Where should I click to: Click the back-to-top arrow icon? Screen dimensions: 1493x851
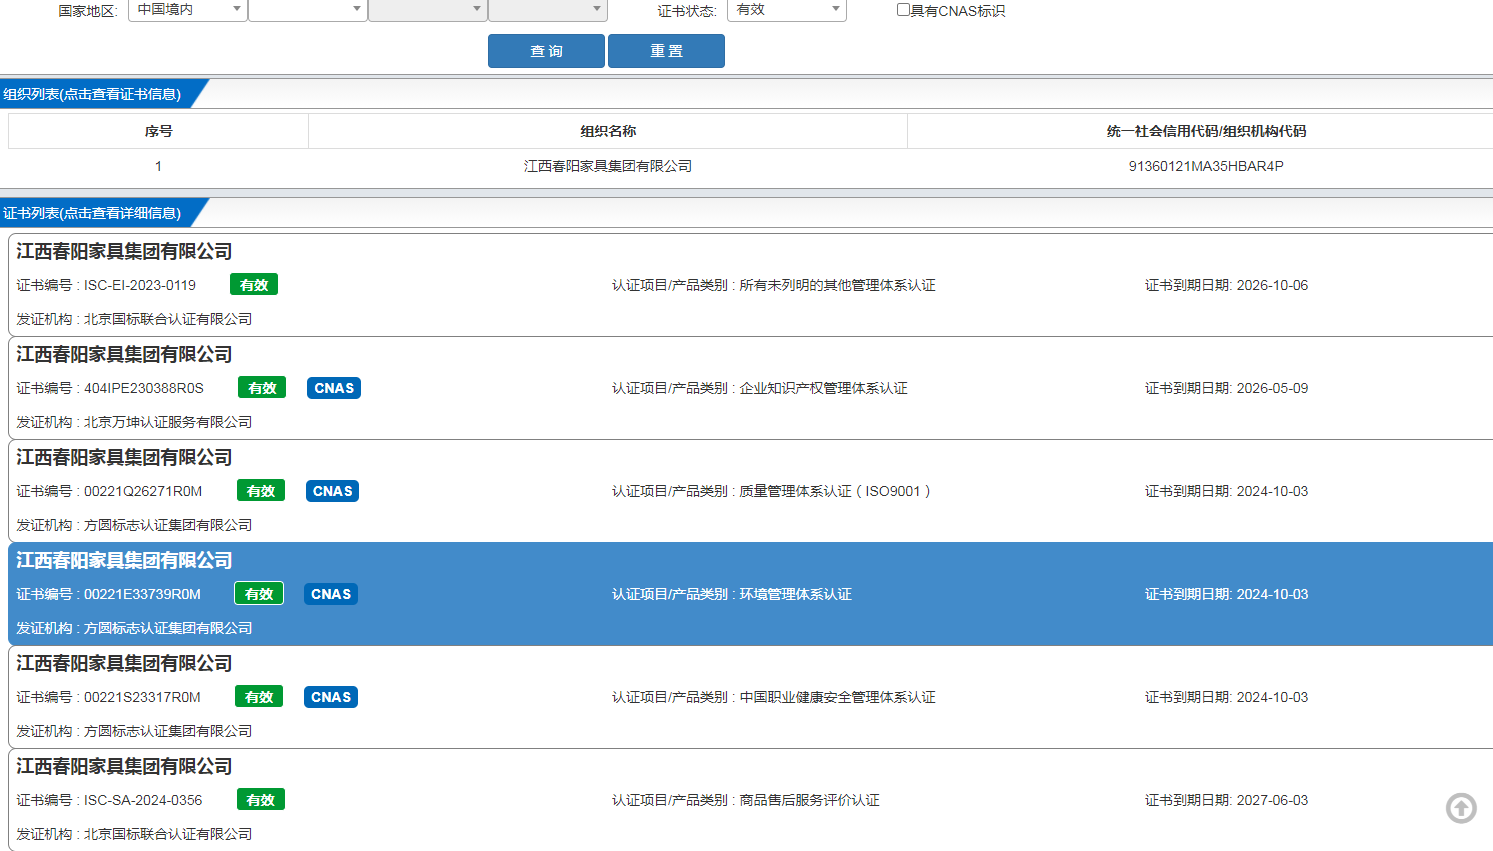[x=1461, y=808]
